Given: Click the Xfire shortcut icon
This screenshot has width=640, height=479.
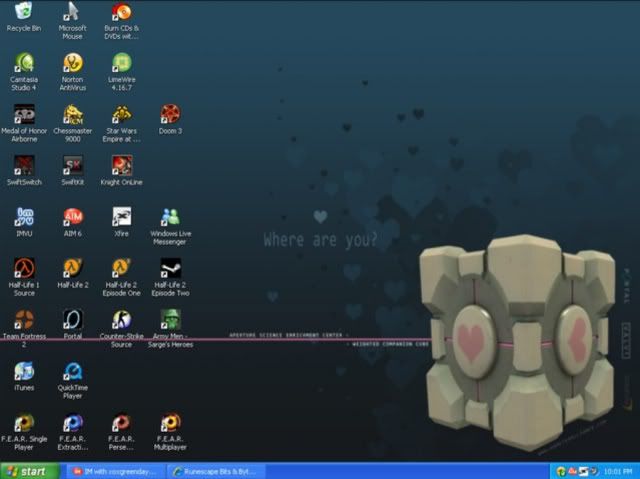Looking at the screenshot, I should pos(121,217).
